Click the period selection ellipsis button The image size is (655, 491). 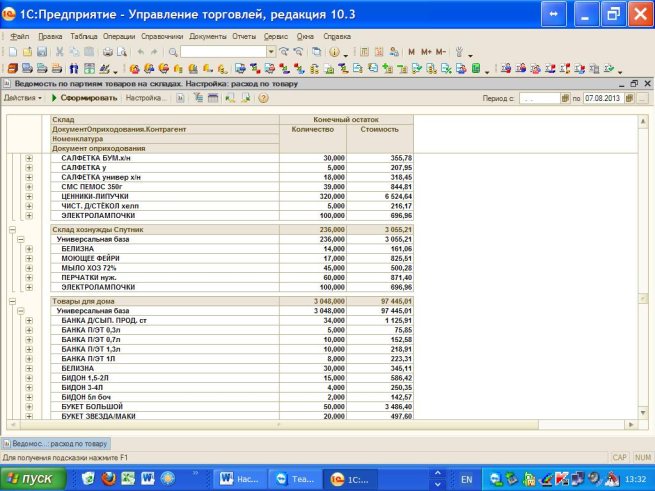point(642,98)
